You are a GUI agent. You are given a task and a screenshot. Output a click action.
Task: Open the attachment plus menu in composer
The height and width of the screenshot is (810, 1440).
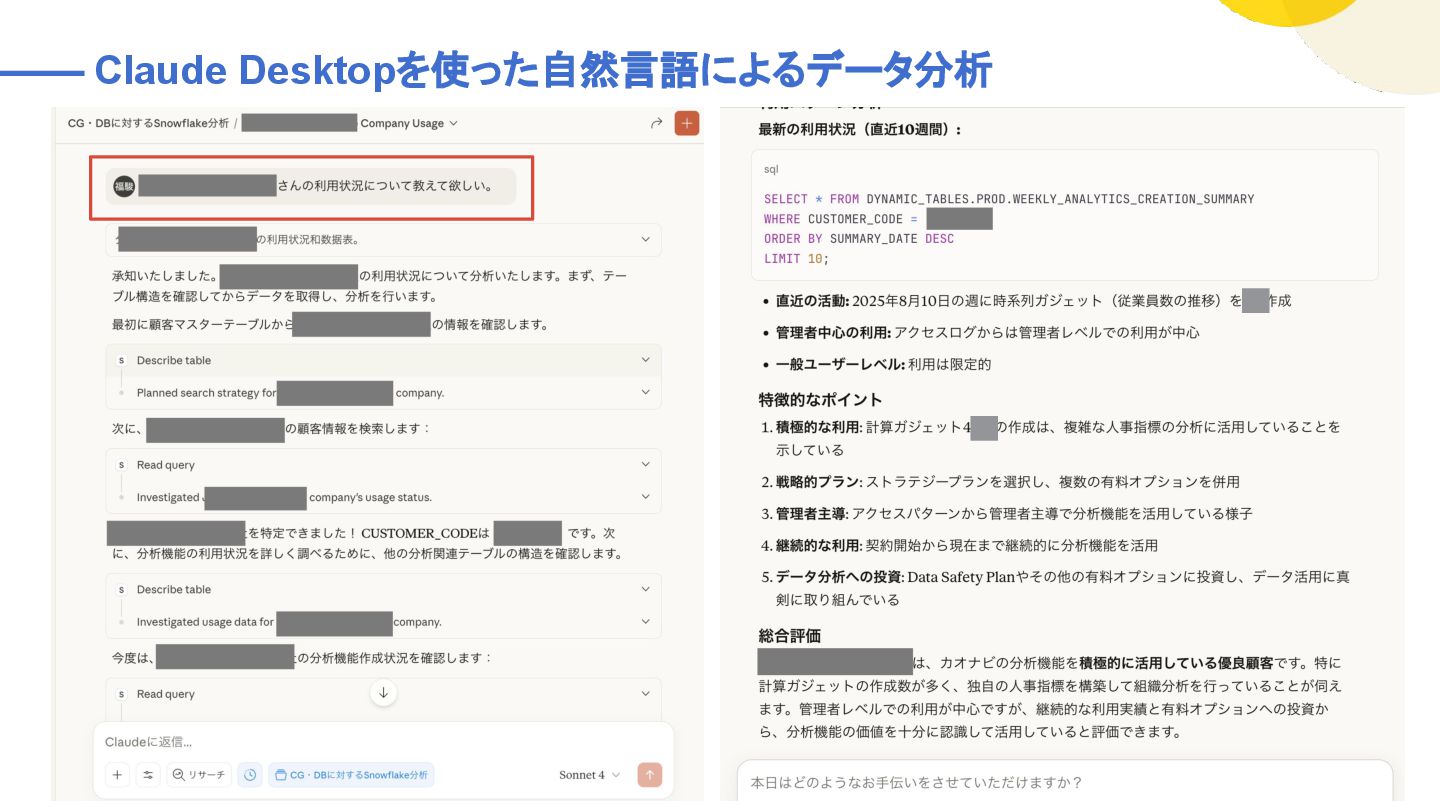[118, 775]
